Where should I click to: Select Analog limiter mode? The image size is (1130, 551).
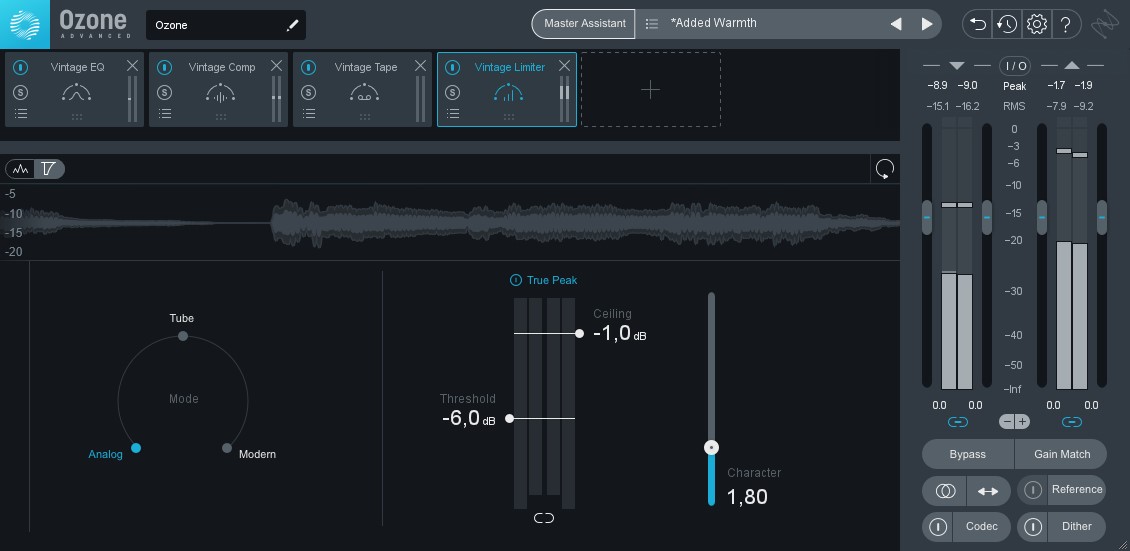coord(136,448)
